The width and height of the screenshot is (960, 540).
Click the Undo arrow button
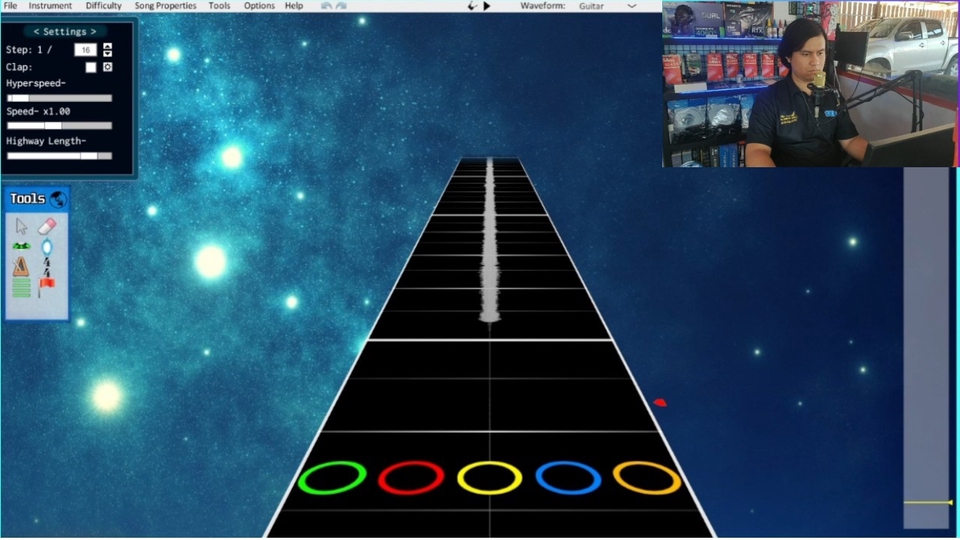click(326, 6)
